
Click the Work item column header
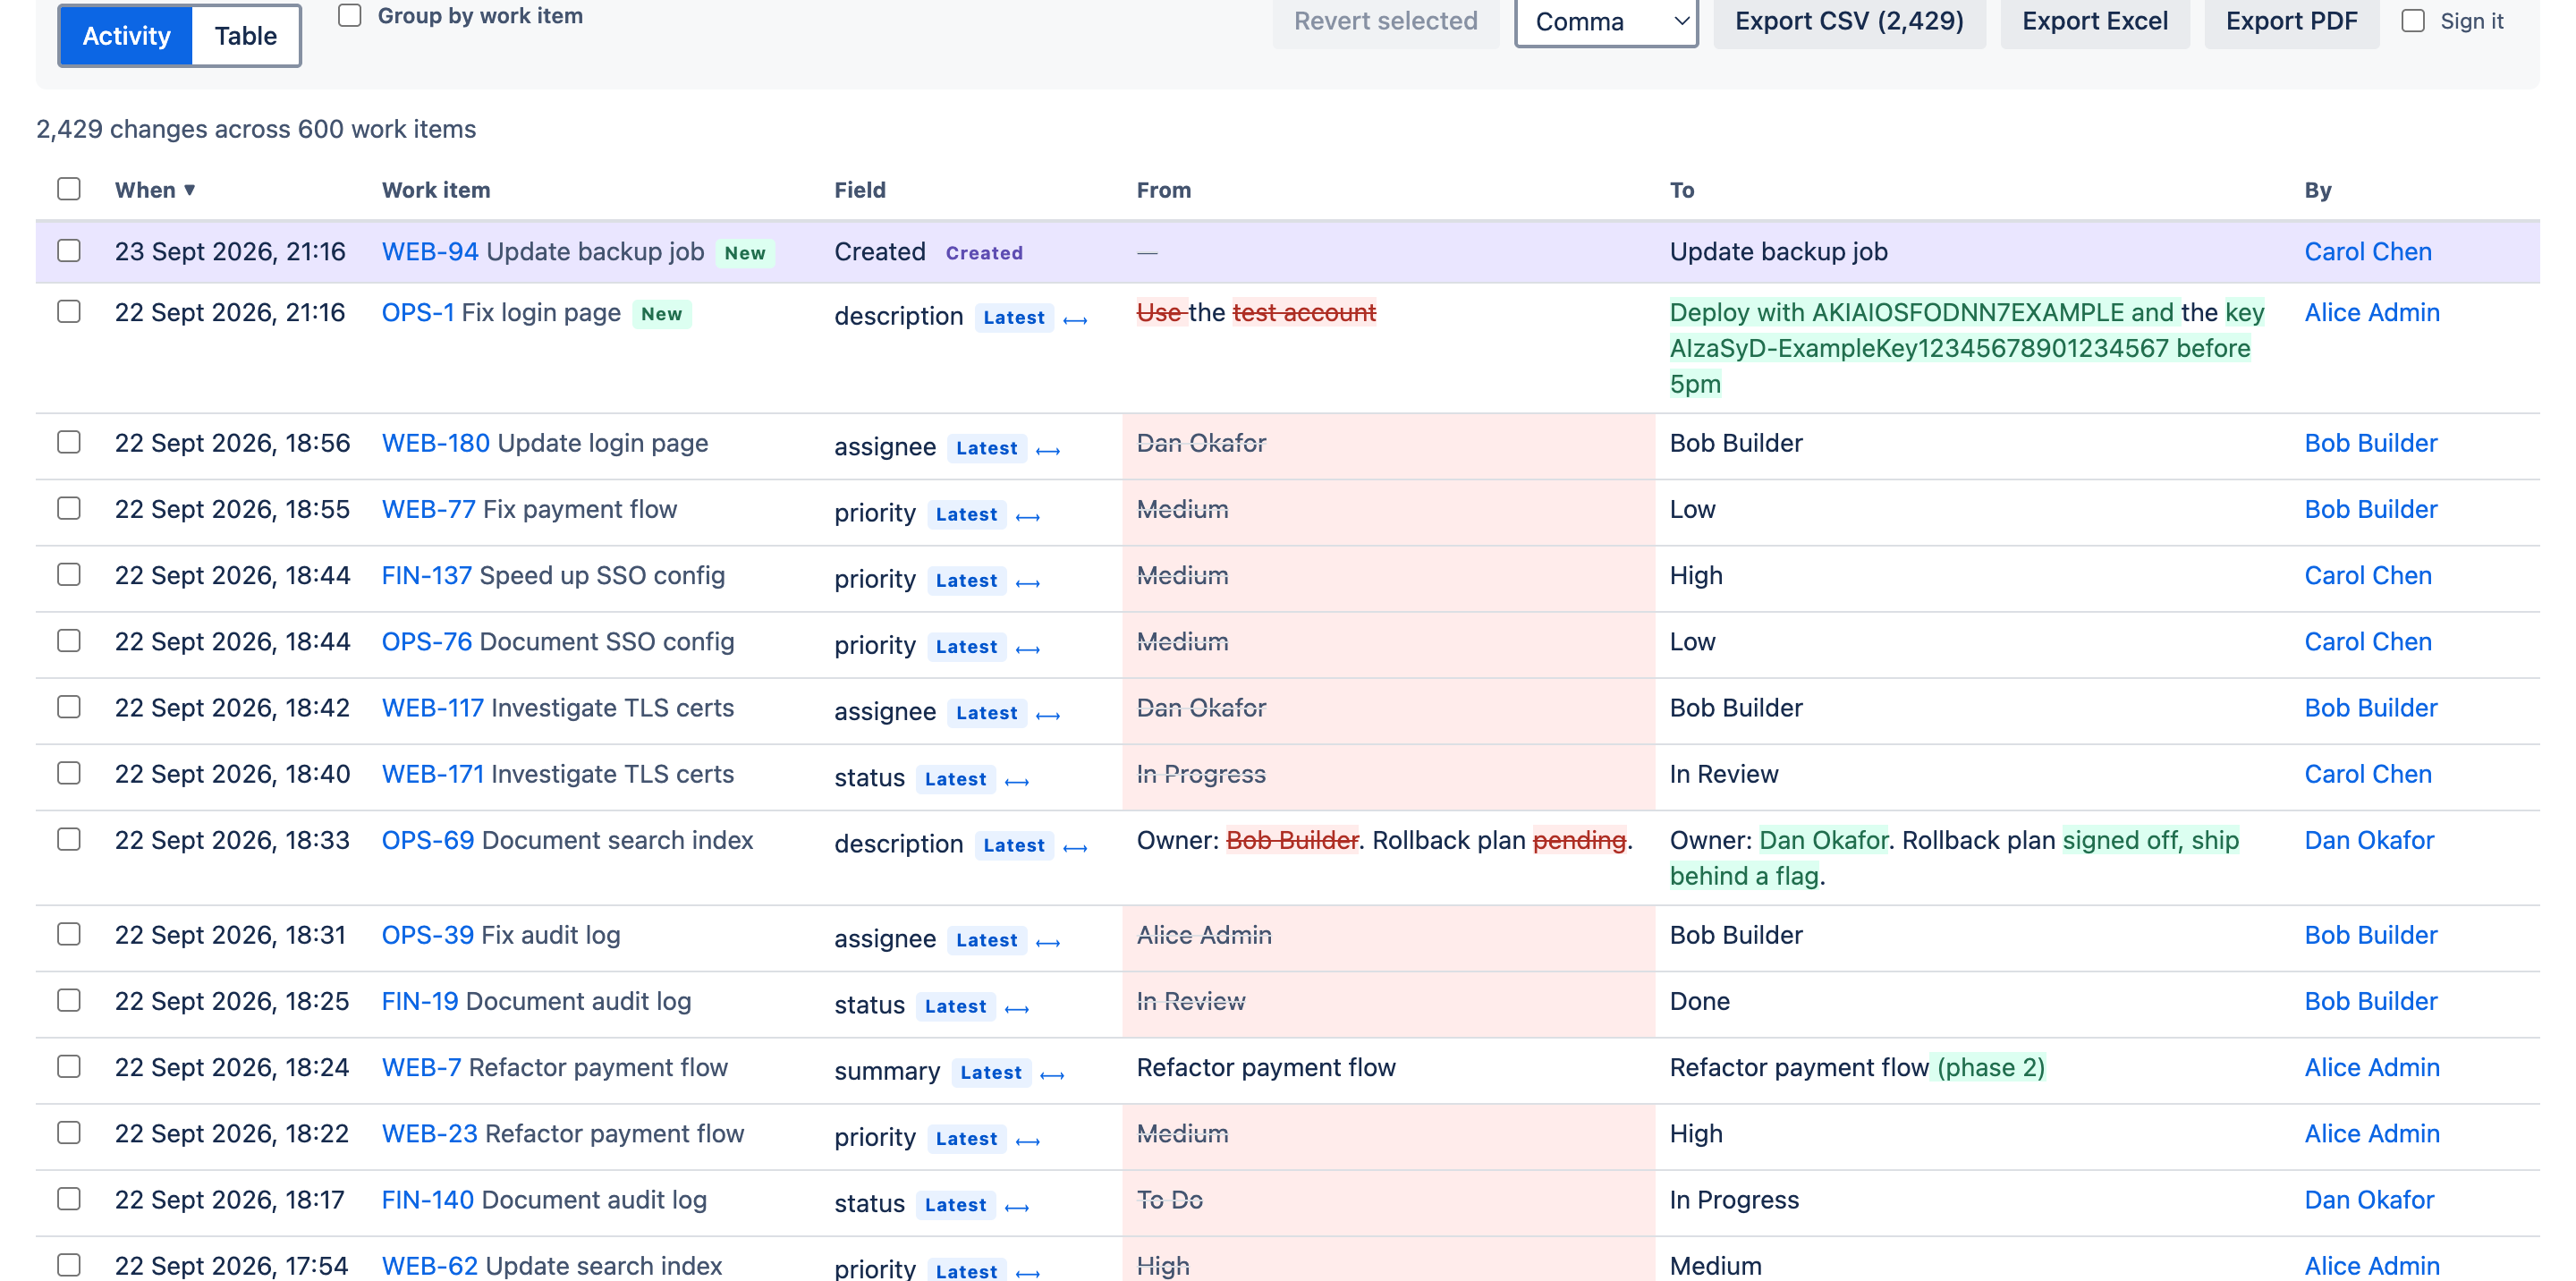(x=436, y=190)
